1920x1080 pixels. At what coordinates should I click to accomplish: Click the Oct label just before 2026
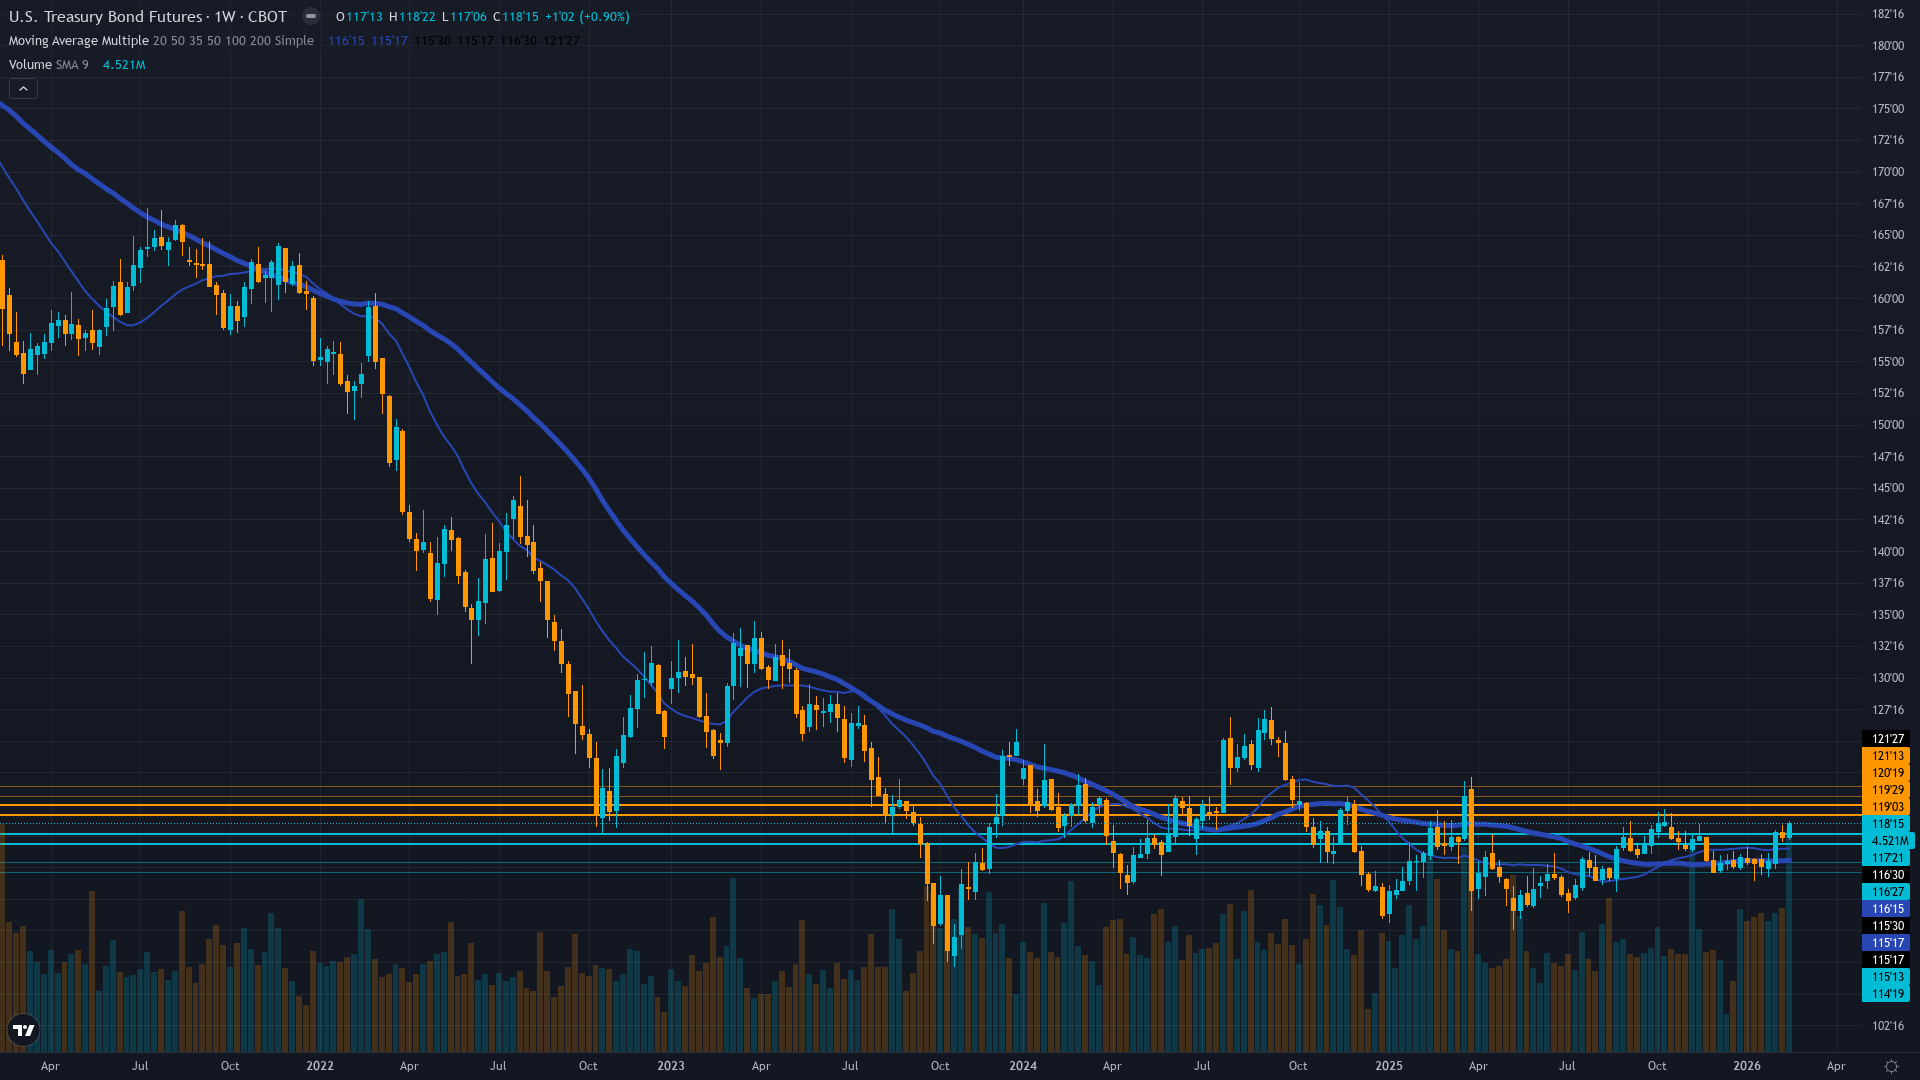(x=1657, y=1066)
